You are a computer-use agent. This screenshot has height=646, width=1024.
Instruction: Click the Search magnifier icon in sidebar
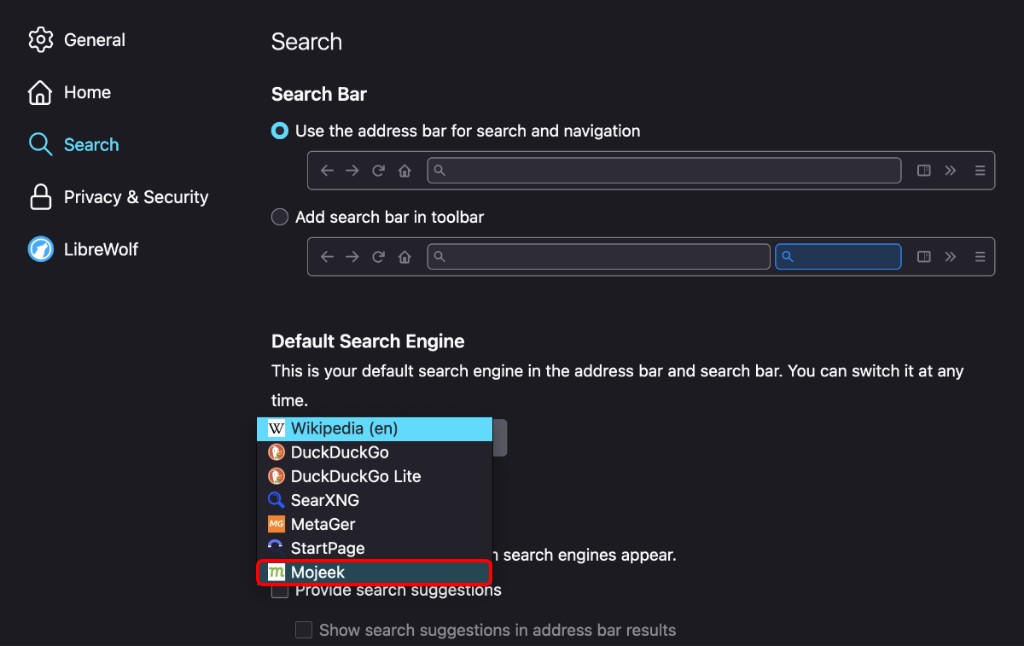tap(40, 144)
